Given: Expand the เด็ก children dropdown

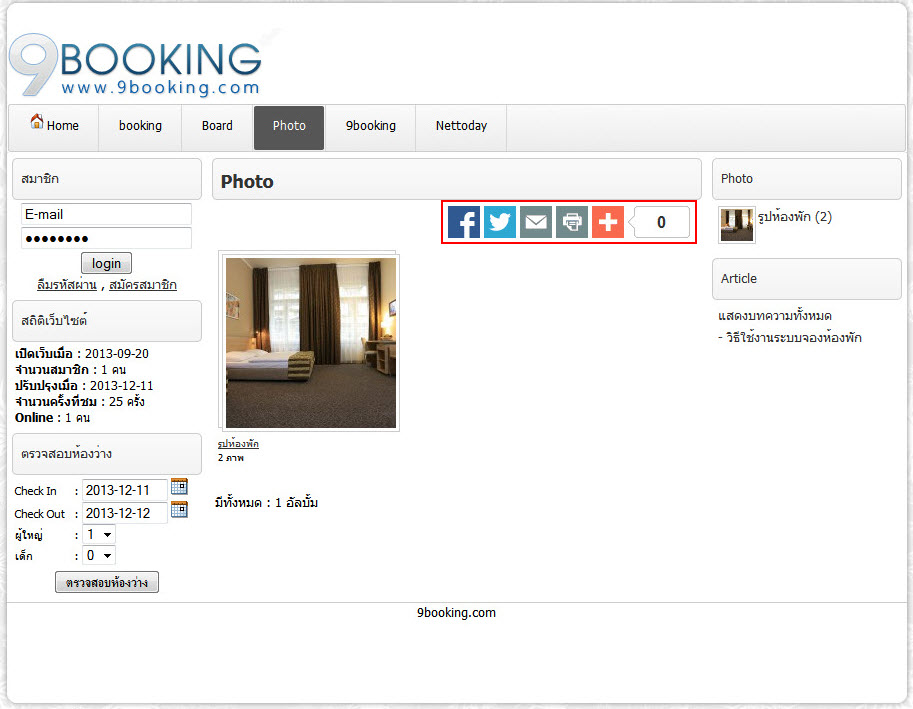Looking at the screenshot, I should pos(99,555).
